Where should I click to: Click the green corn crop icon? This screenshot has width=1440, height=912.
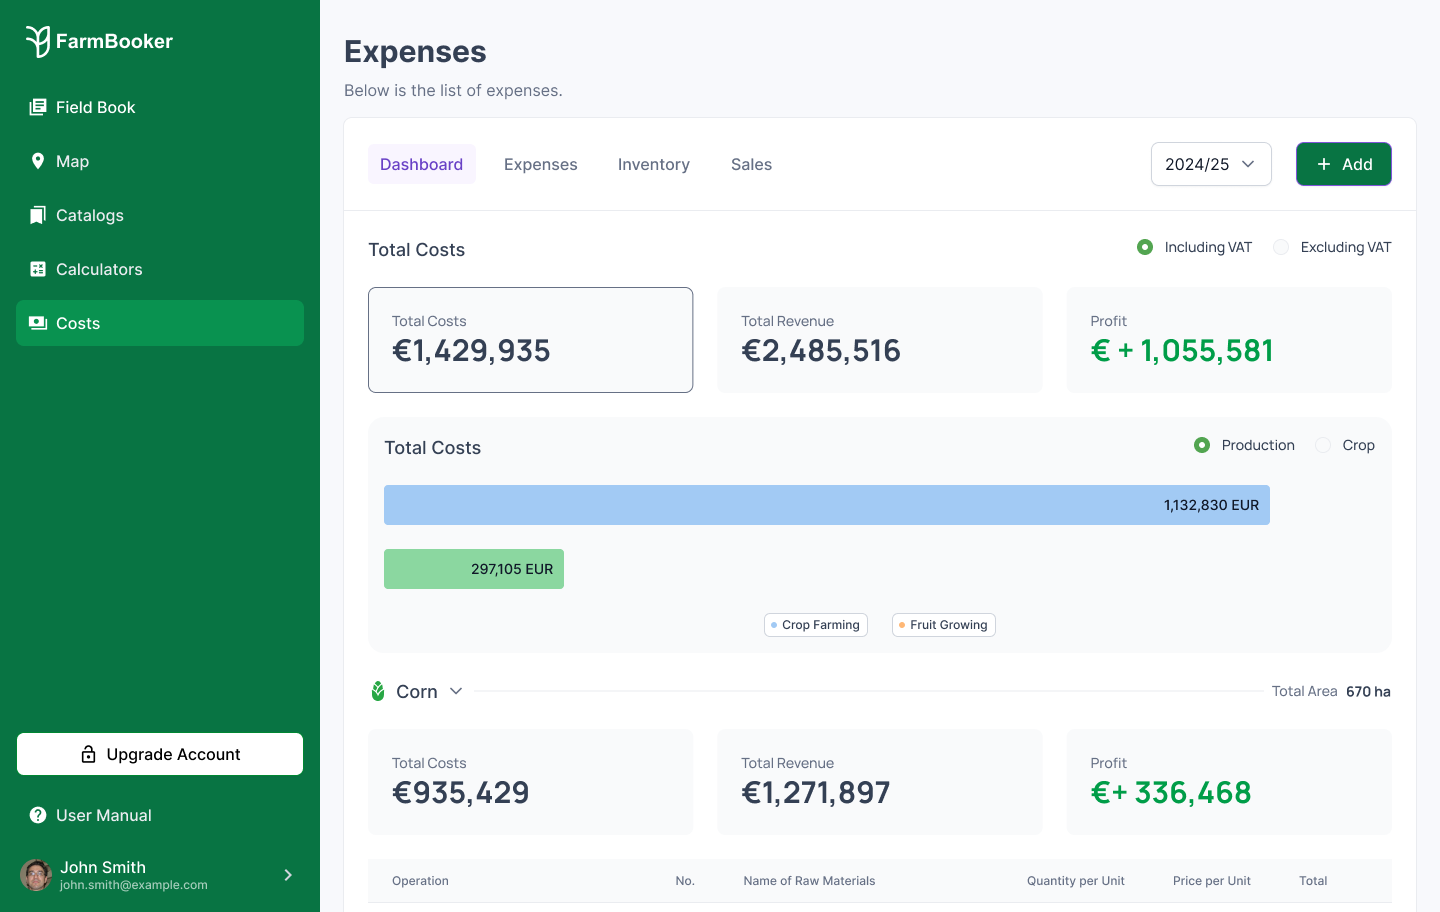click(378, 691)
